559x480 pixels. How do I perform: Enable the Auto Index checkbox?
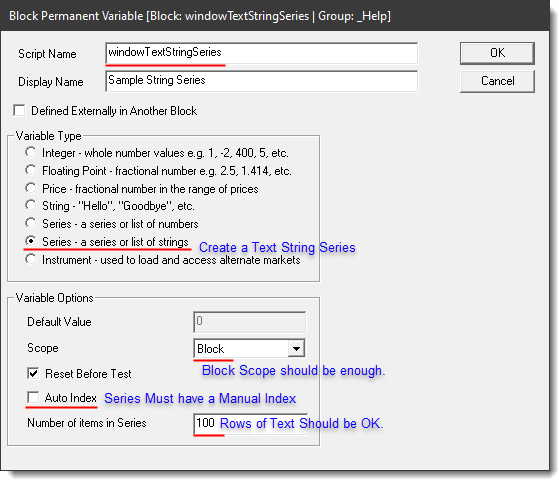click(x=33, y=397)
